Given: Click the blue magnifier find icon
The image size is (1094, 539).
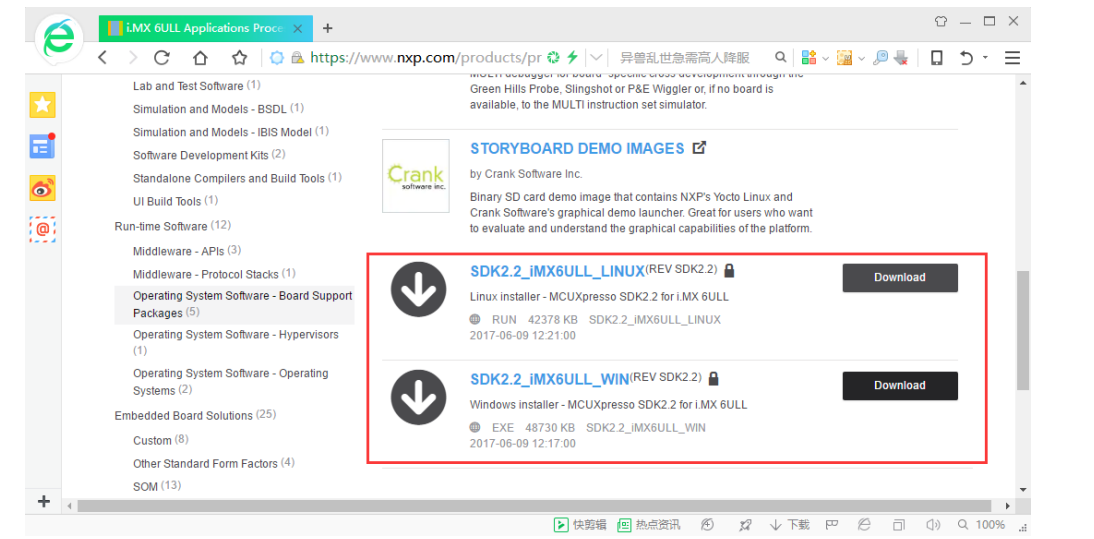Looking at the screenshot, I should pyautogui.click(x=881, y=57).
